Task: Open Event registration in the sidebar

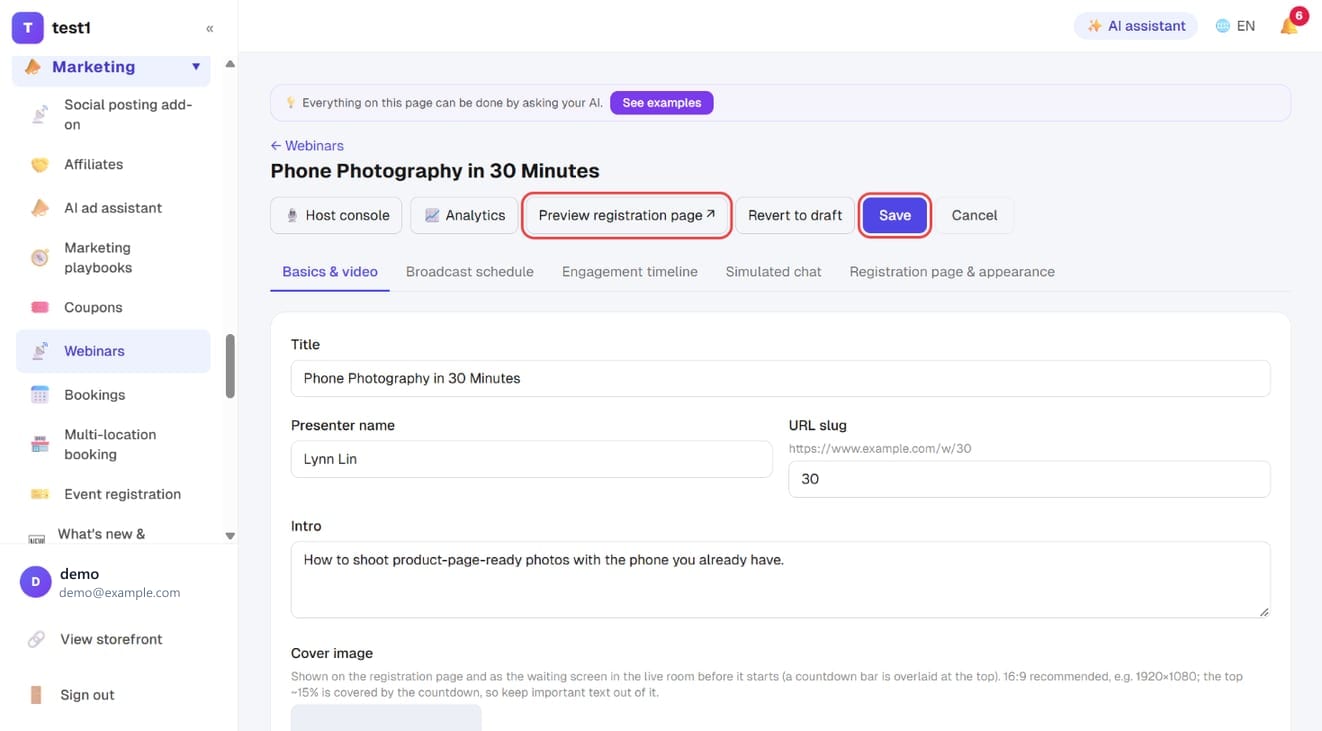Action: pyautogui.click(x=113, y=494)
